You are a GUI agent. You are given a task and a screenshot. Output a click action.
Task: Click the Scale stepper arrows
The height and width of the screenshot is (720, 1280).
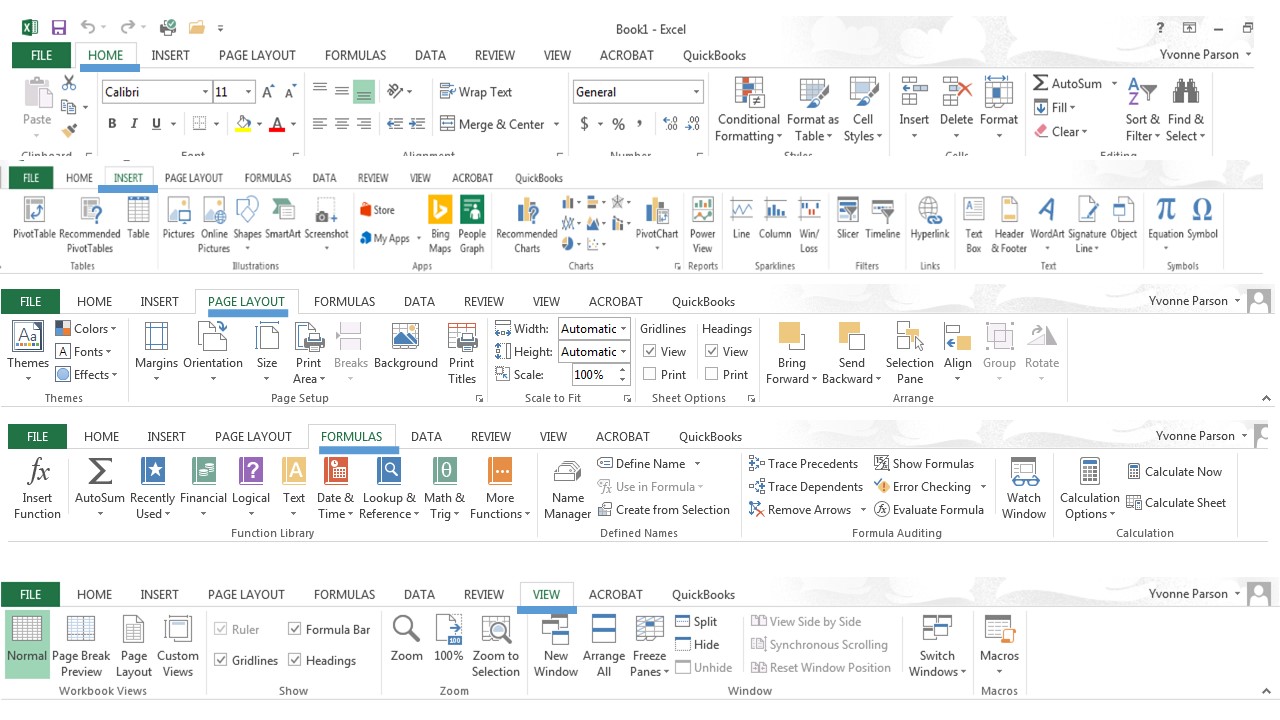pyautogui.click(x=622, y=374)
